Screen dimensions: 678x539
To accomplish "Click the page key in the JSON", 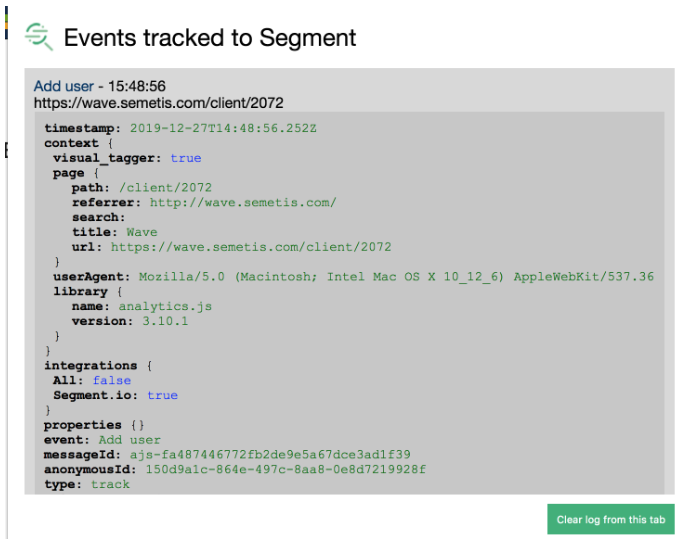I will coord(68,173).
